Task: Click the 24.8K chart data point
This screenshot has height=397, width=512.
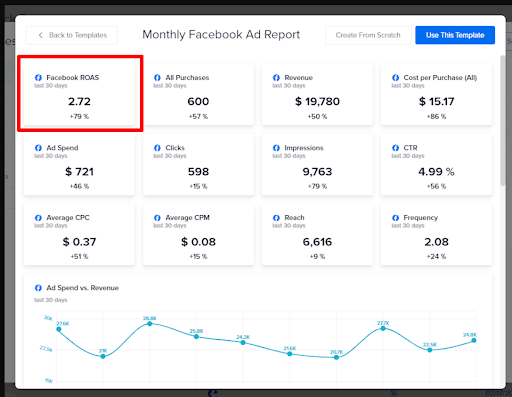Action: (x=474, y=340)
